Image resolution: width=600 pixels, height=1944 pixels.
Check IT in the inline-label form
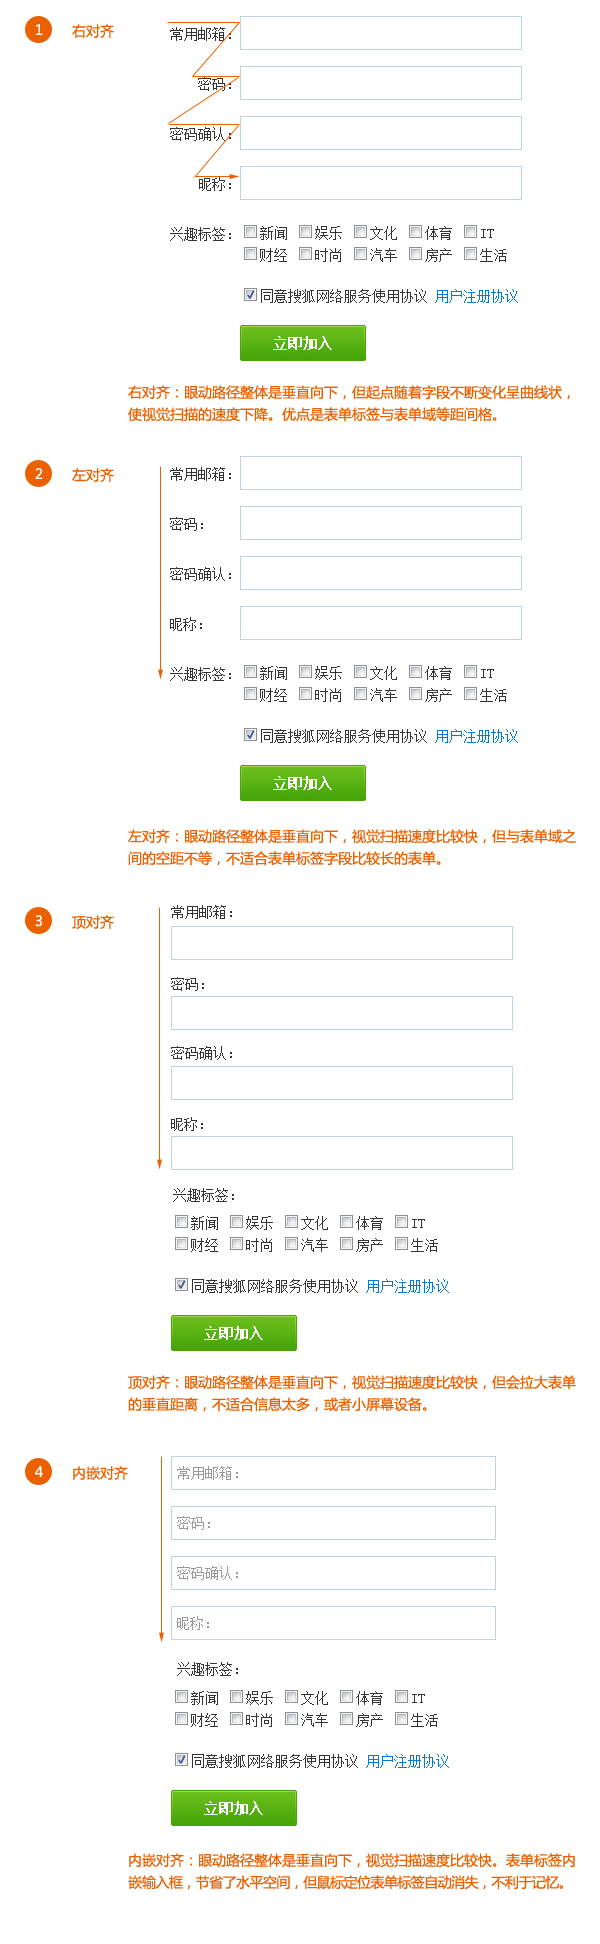[x=402, y=1697]
